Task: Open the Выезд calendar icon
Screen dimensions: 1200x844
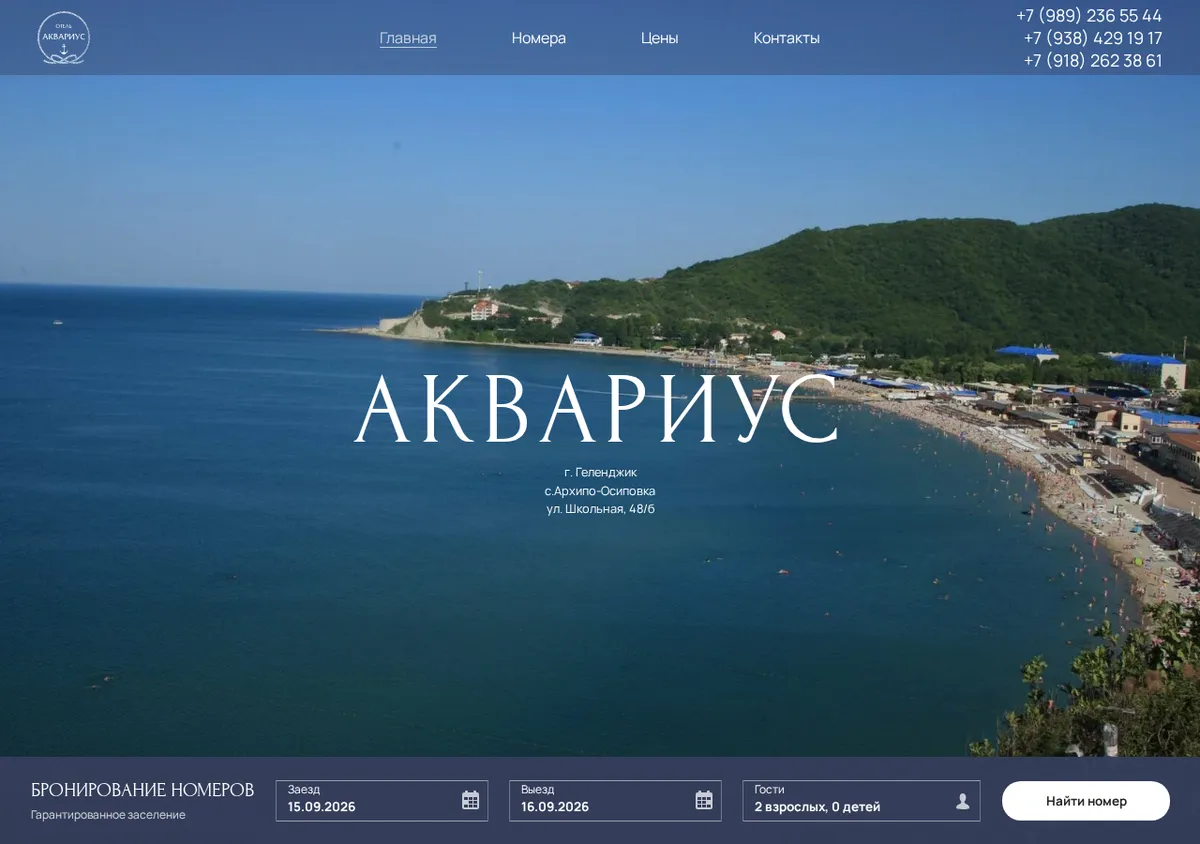Action: coord(704,800)
